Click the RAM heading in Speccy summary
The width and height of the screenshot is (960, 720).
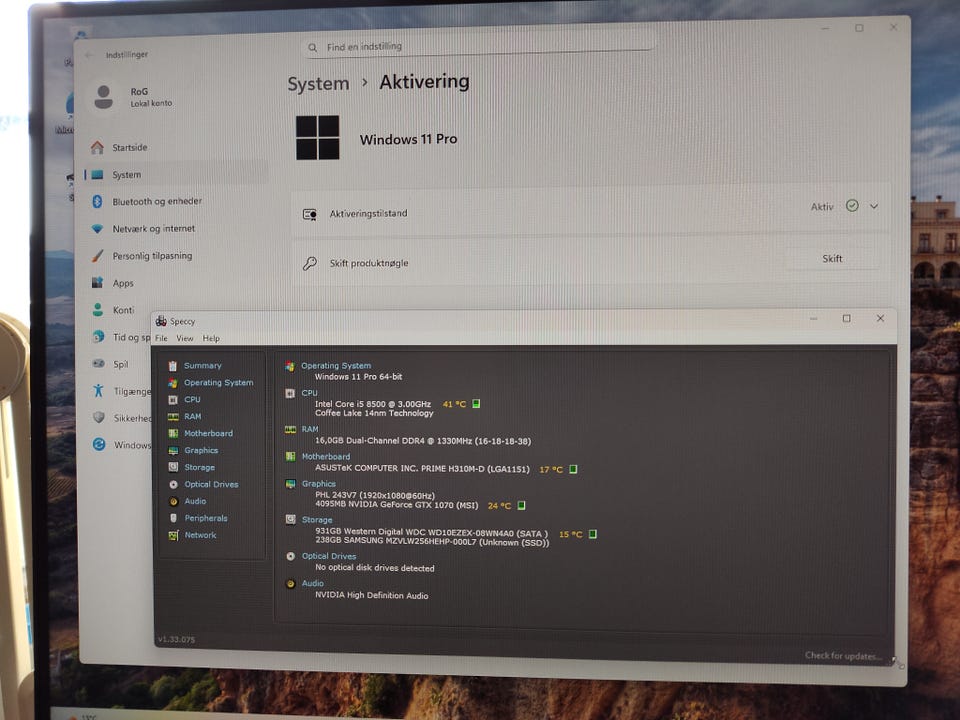310,429
